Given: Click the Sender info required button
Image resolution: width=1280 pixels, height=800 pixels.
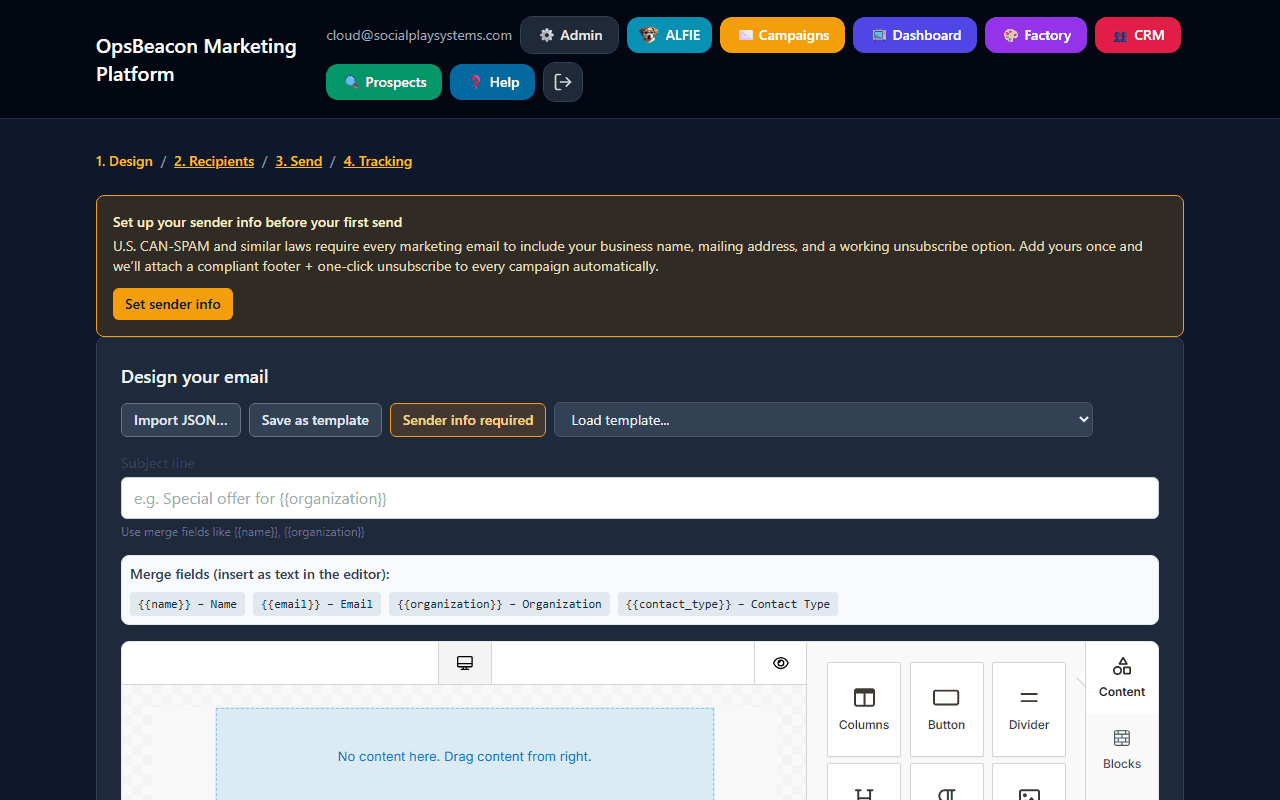Looking at the screenshot, I should [468, 420].
